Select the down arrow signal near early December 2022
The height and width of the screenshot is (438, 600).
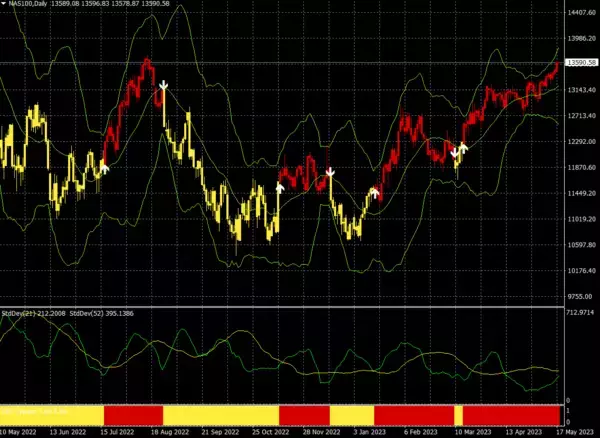point(330,173)
